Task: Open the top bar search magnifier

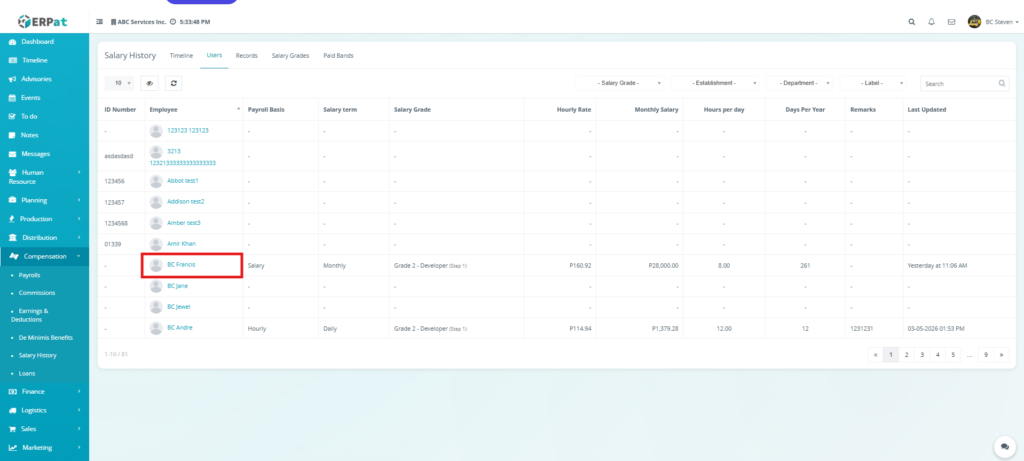Action: [910, 21]
